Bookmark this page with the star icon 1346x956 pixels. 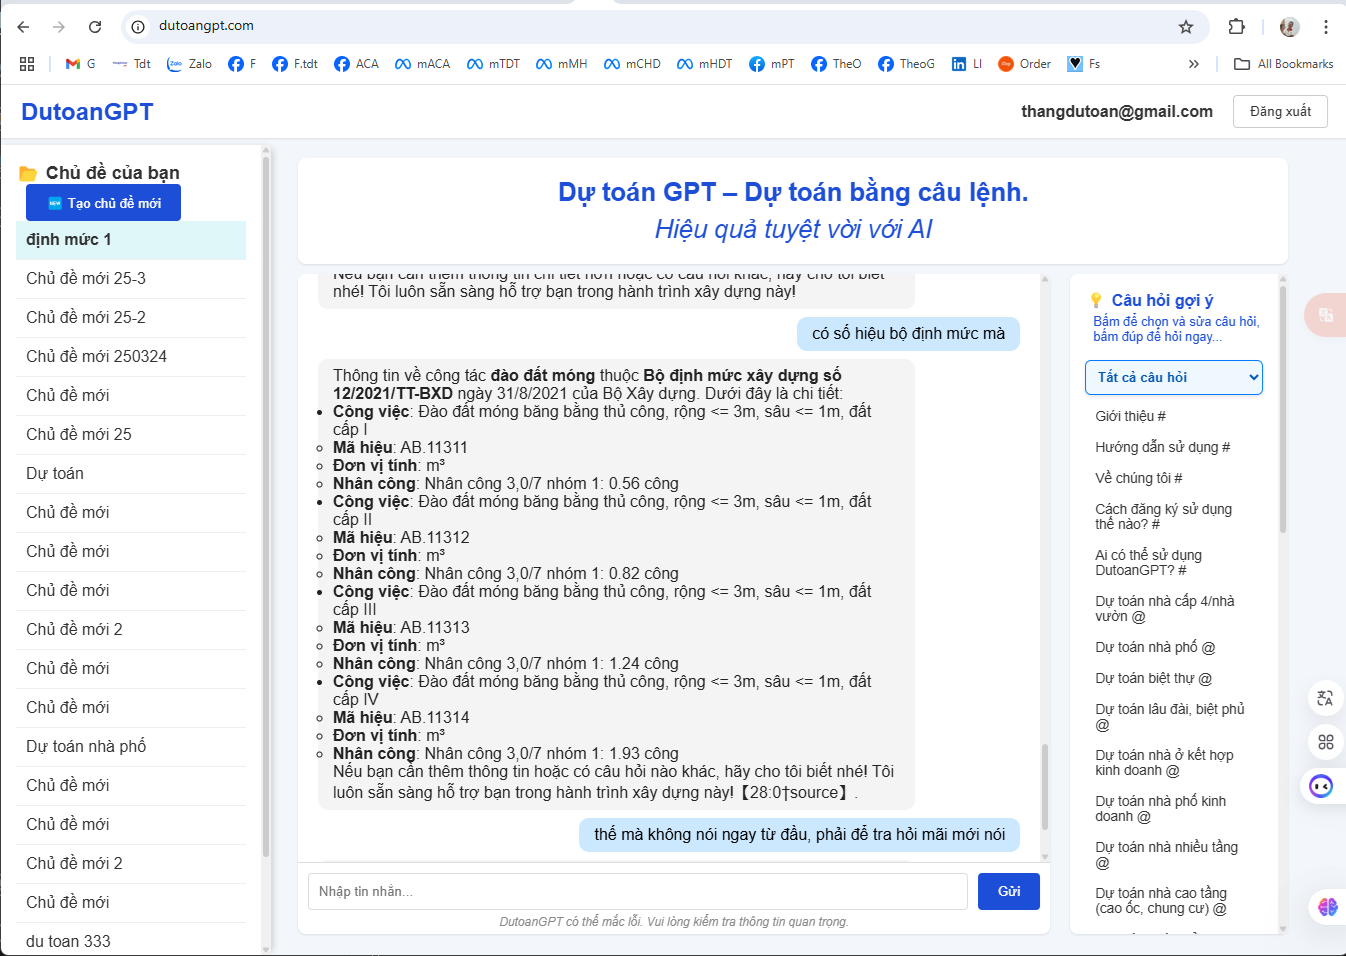click(x=1186, y=27)
